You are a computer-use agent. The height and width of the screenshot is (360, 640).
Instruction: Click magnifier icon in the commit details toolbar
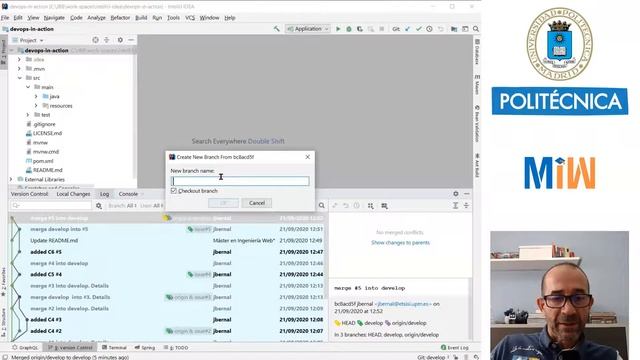pyautogui.click(x=322, y=206)
